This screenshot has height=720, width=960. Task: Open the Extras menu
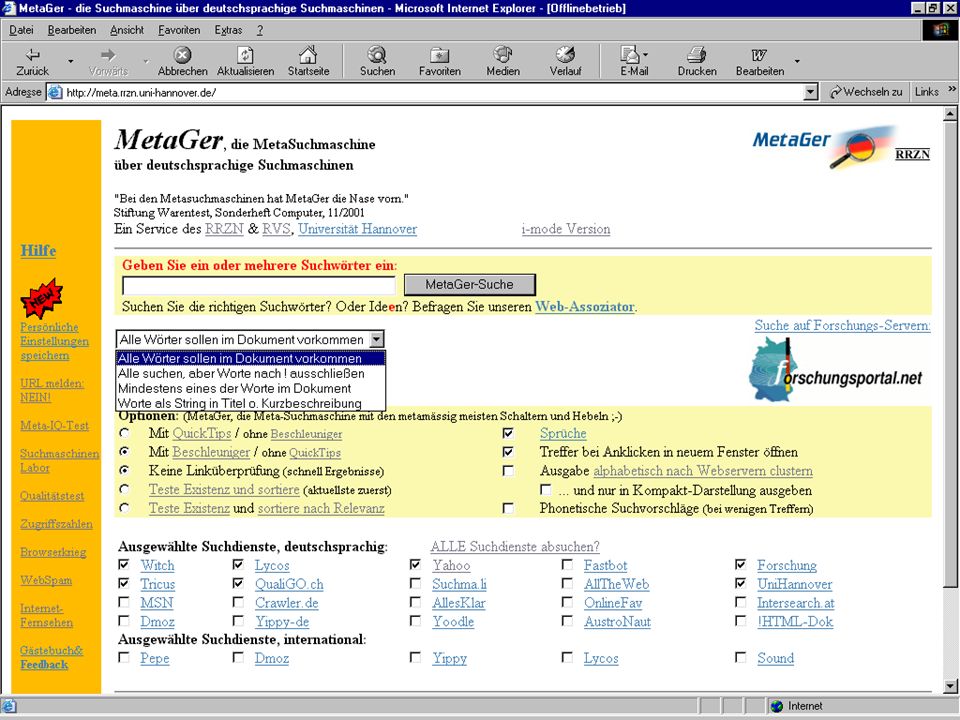click(x=228, y=30)
